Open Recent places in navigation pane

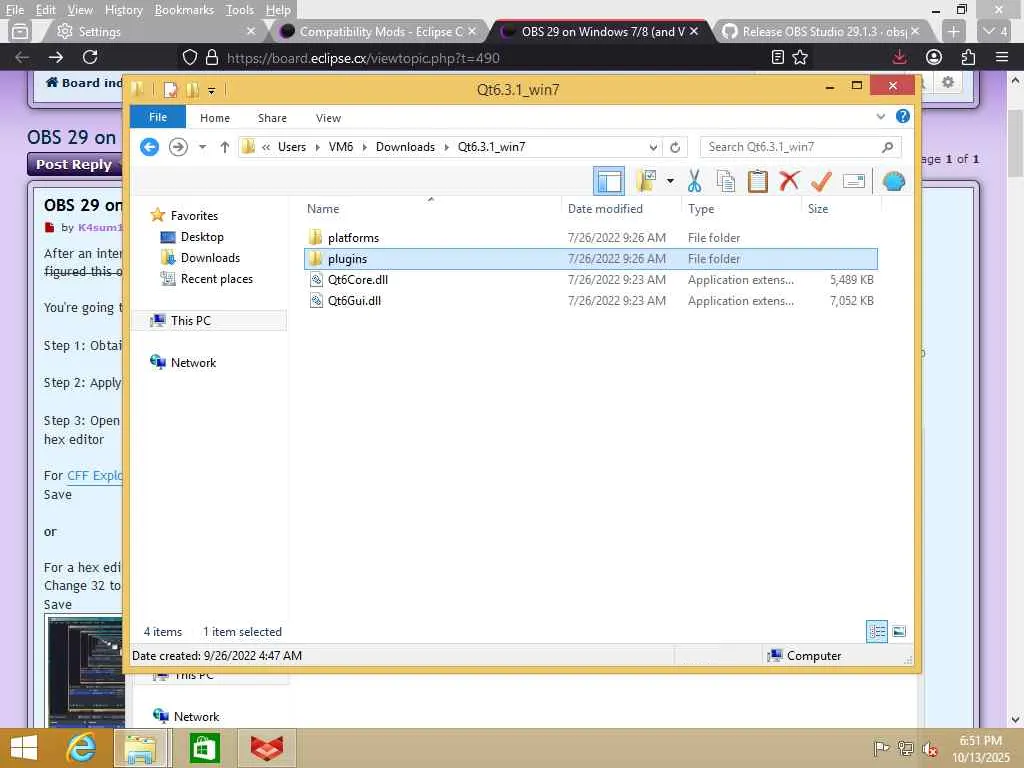tap(216, 278)
